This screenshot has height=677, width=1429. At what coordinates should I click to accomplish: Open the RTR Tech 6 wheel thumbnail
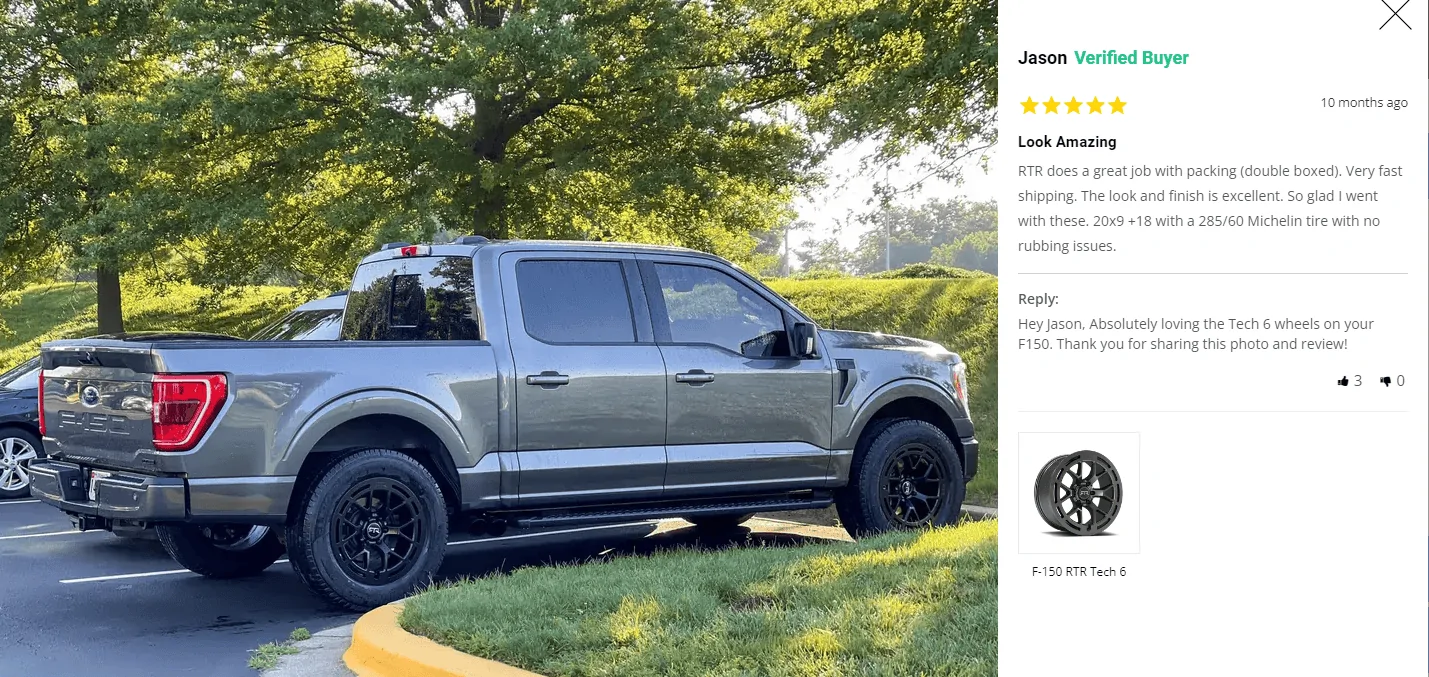click(1079, 493)
